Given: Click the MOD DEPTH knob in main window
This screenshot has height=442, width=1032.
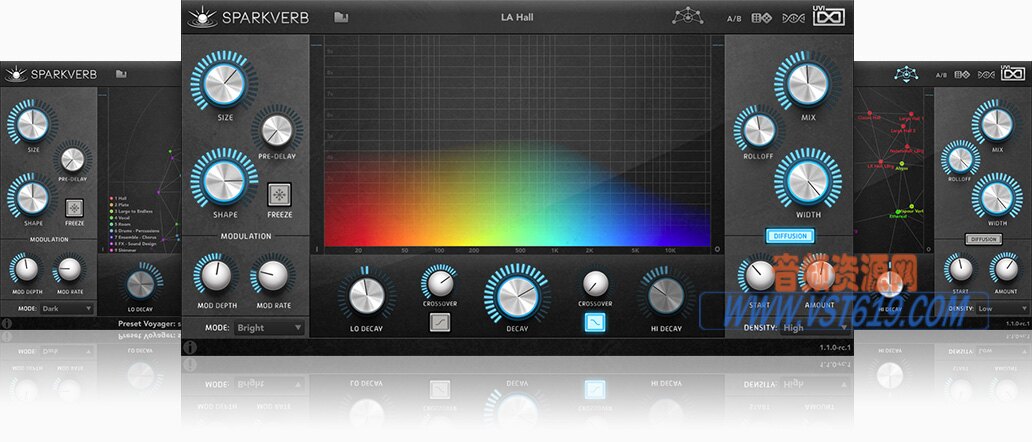Looking at the screenshot, I should point(216,276).
